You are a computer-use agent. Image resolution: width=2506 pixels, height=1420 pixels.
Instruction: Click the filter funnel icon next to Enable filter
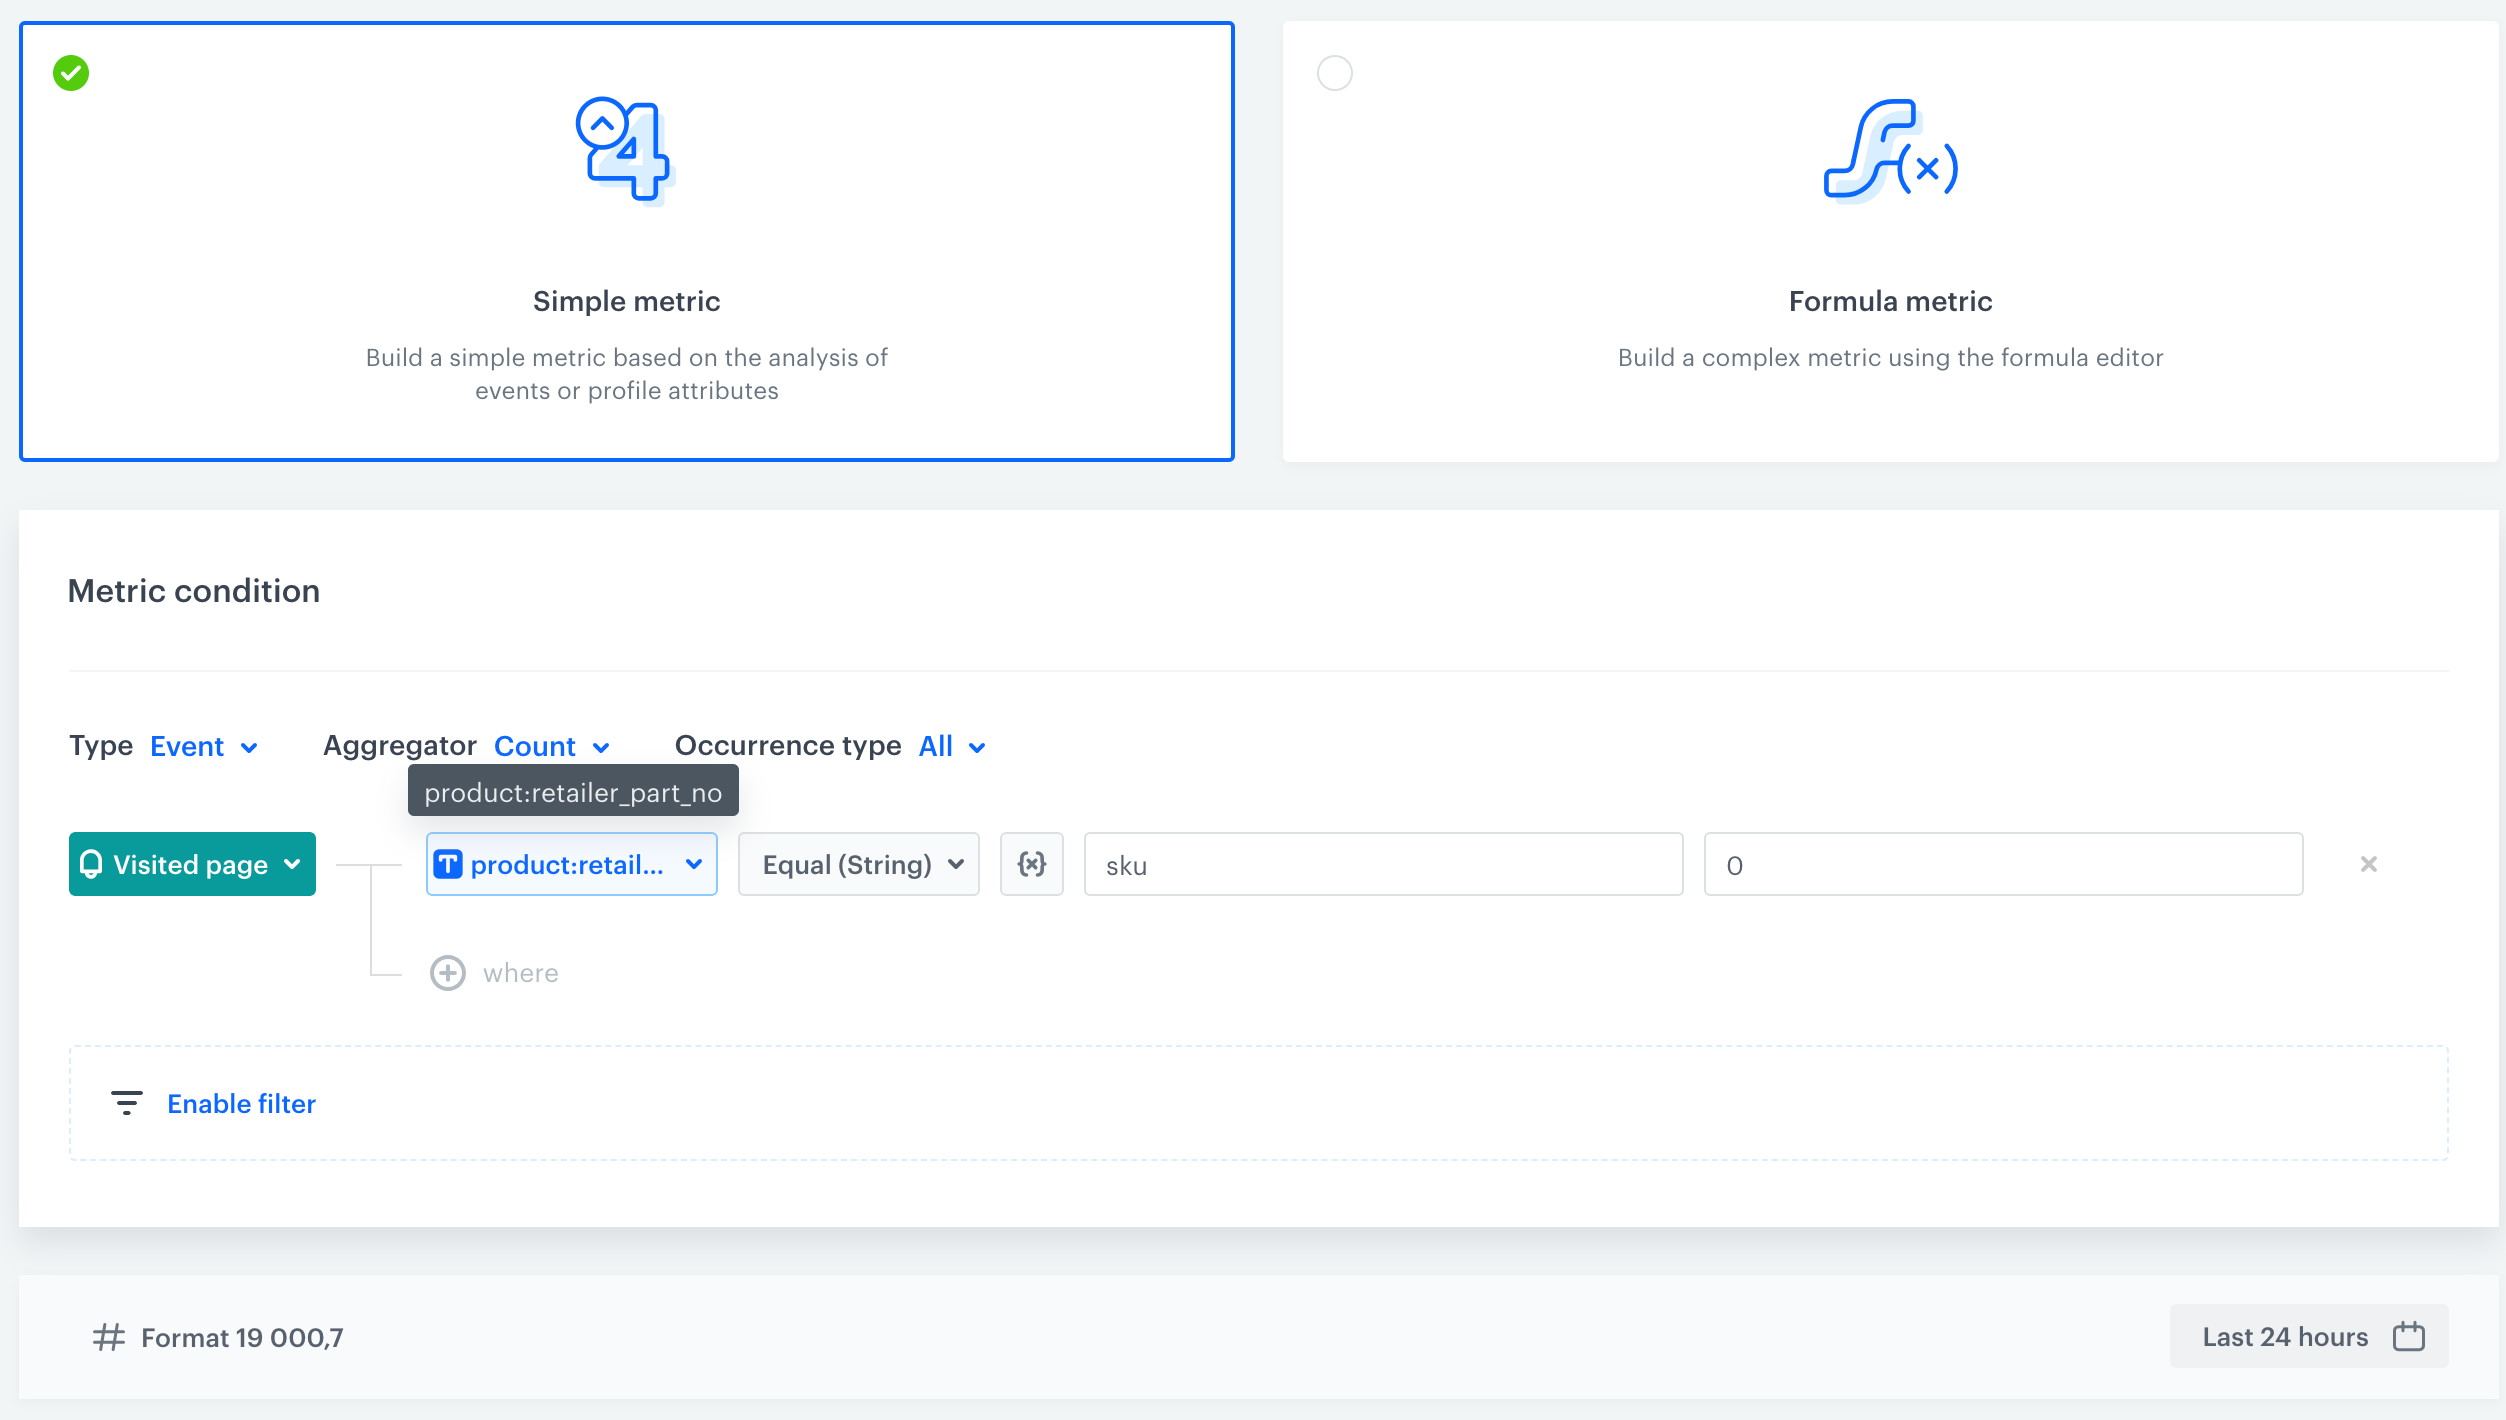(x=126, y=1103)
